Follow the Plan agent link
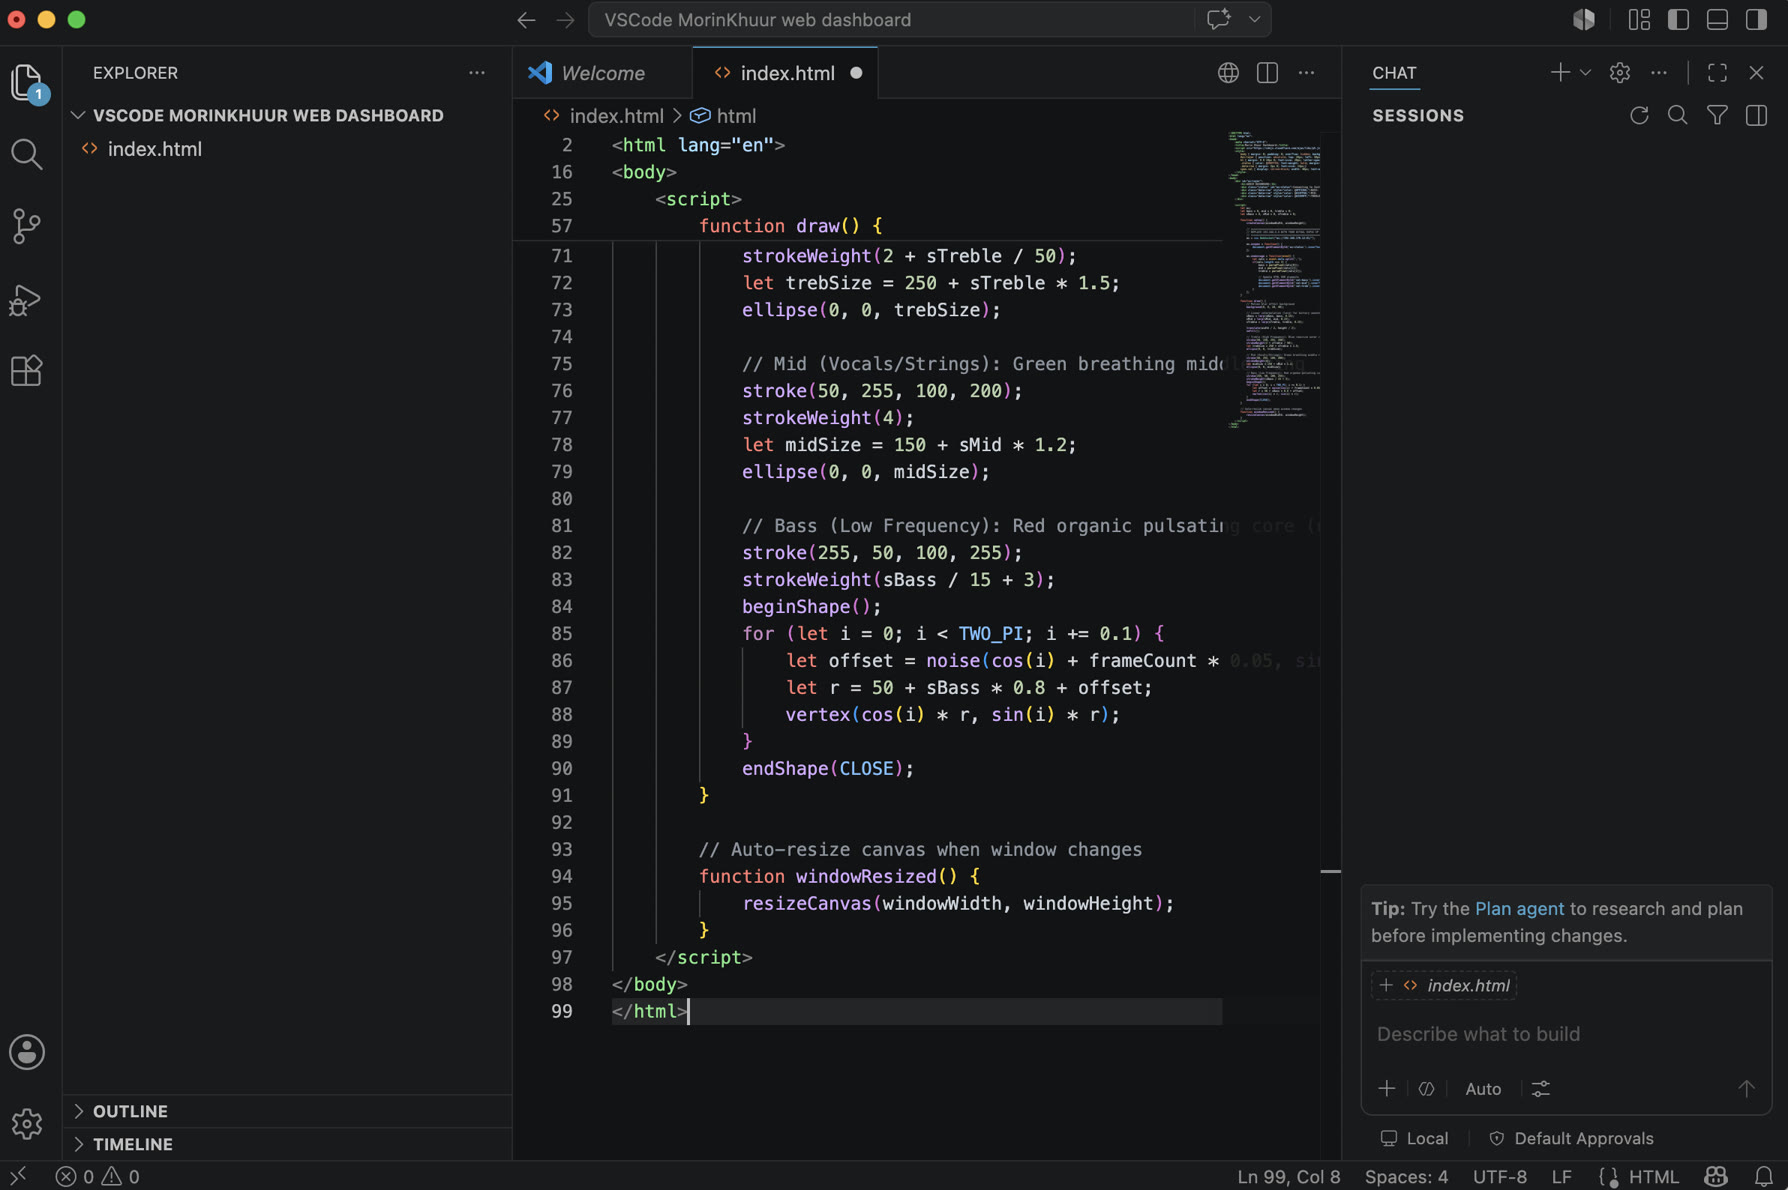Screen dimensions: 1788x1190 pos(1519,909)
